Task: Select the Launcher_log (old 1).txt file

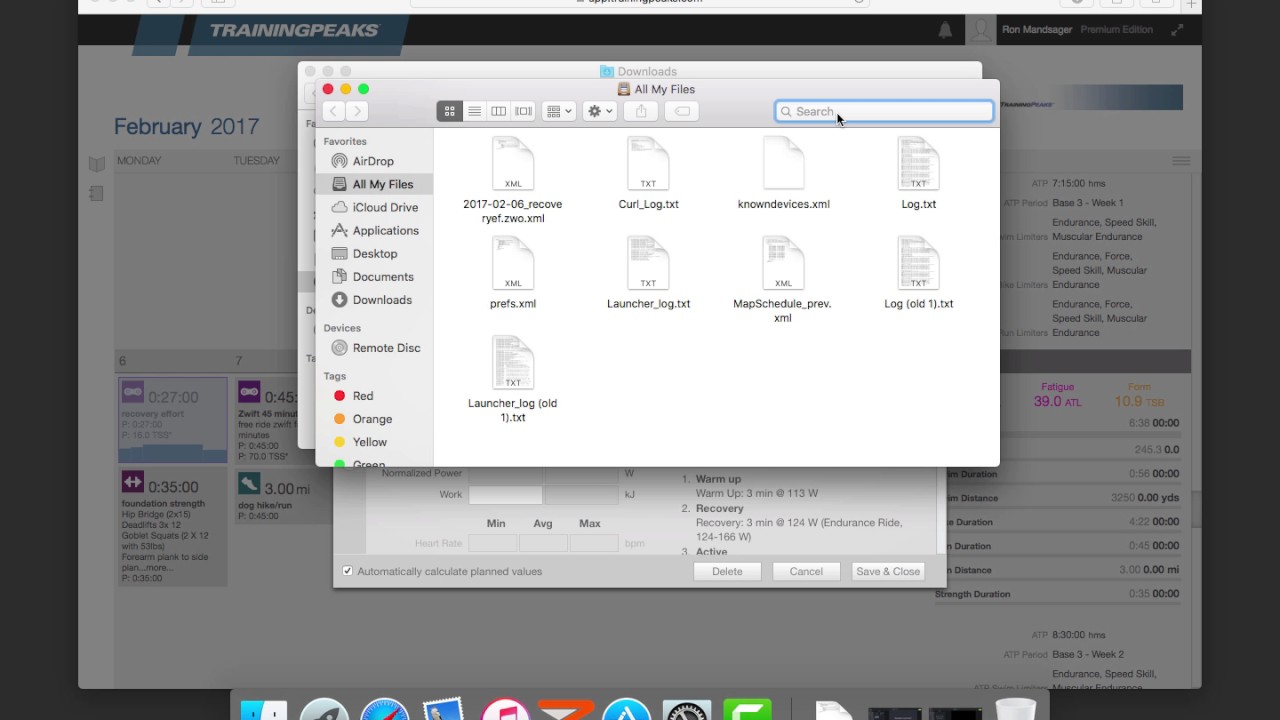Action: (513, 379)
